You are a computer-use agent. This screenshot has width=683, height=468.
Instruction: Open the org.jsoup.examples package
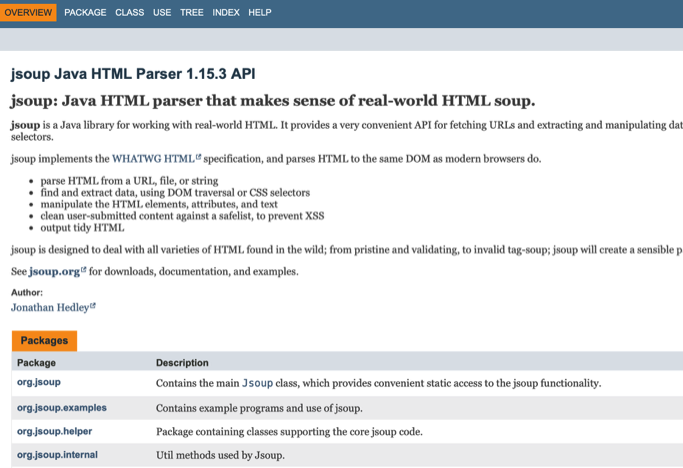coord(62,408)
